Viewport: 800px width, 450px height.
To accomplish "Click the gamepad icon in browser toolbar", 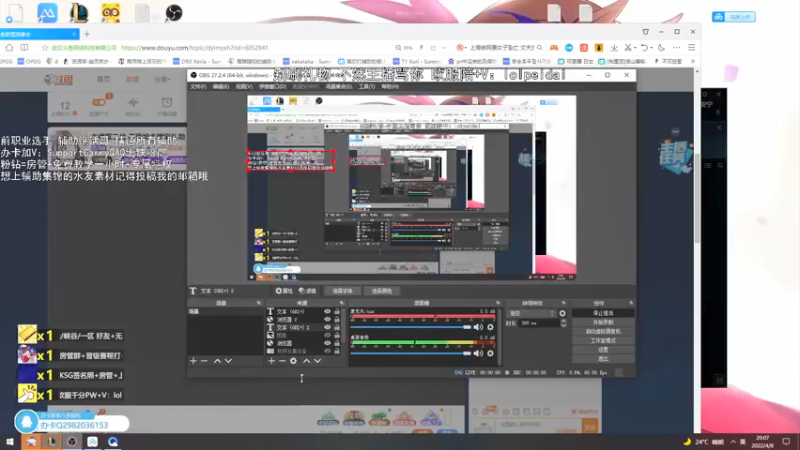I will coord(554,47).
